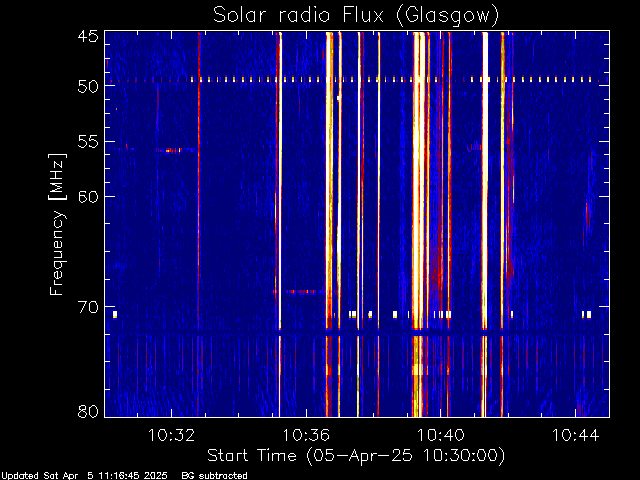Screen dimensions: 640x480
Task: Click the 70 frequency tick label
Action: point(88,307)
